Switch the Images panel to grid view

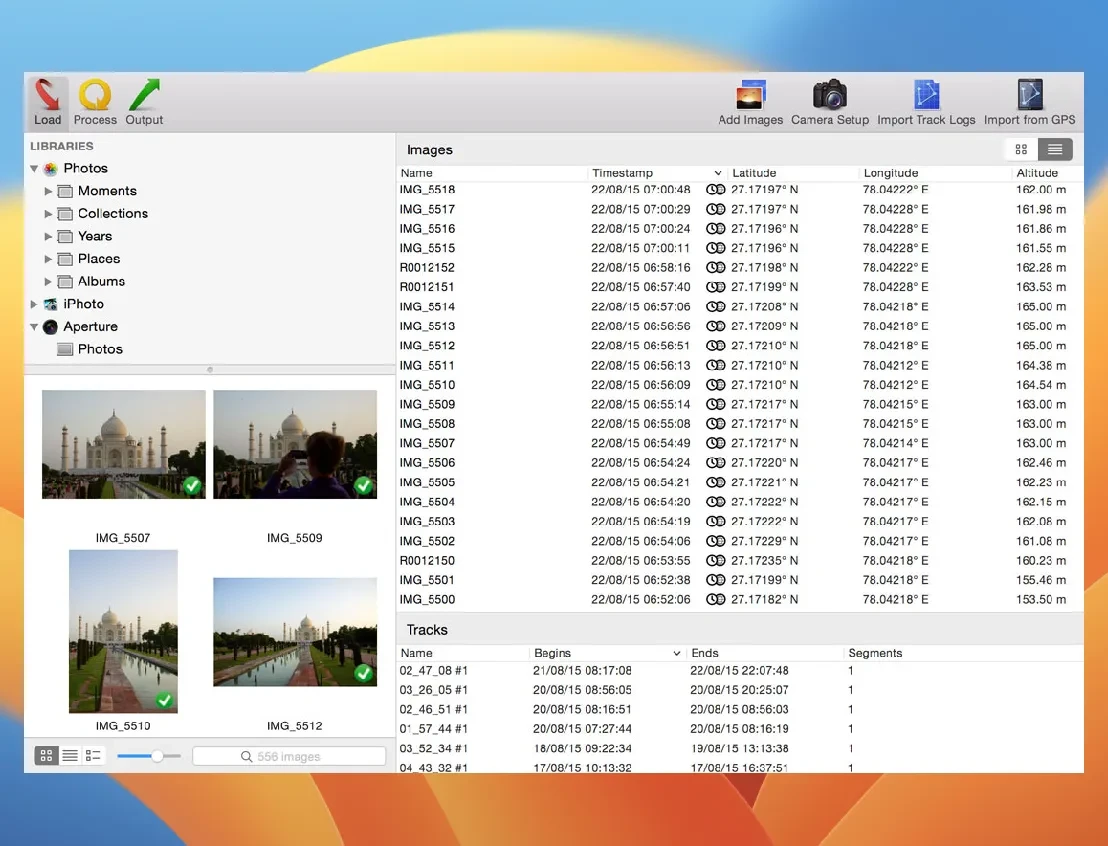[x=1020, y=148]
